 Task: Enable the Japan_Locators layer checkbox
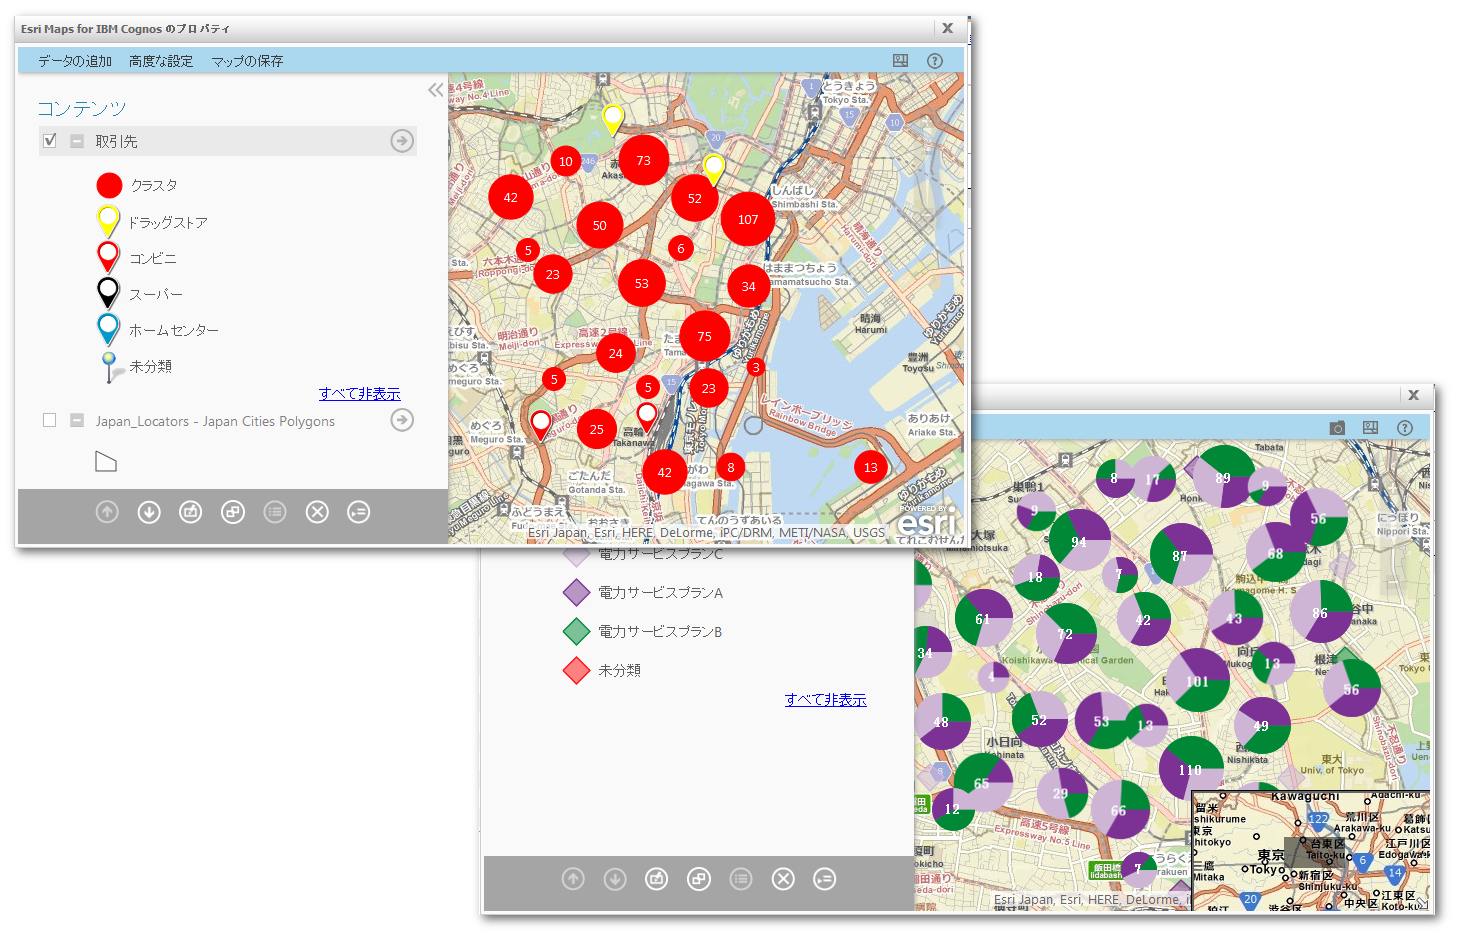tap(50, 420)
